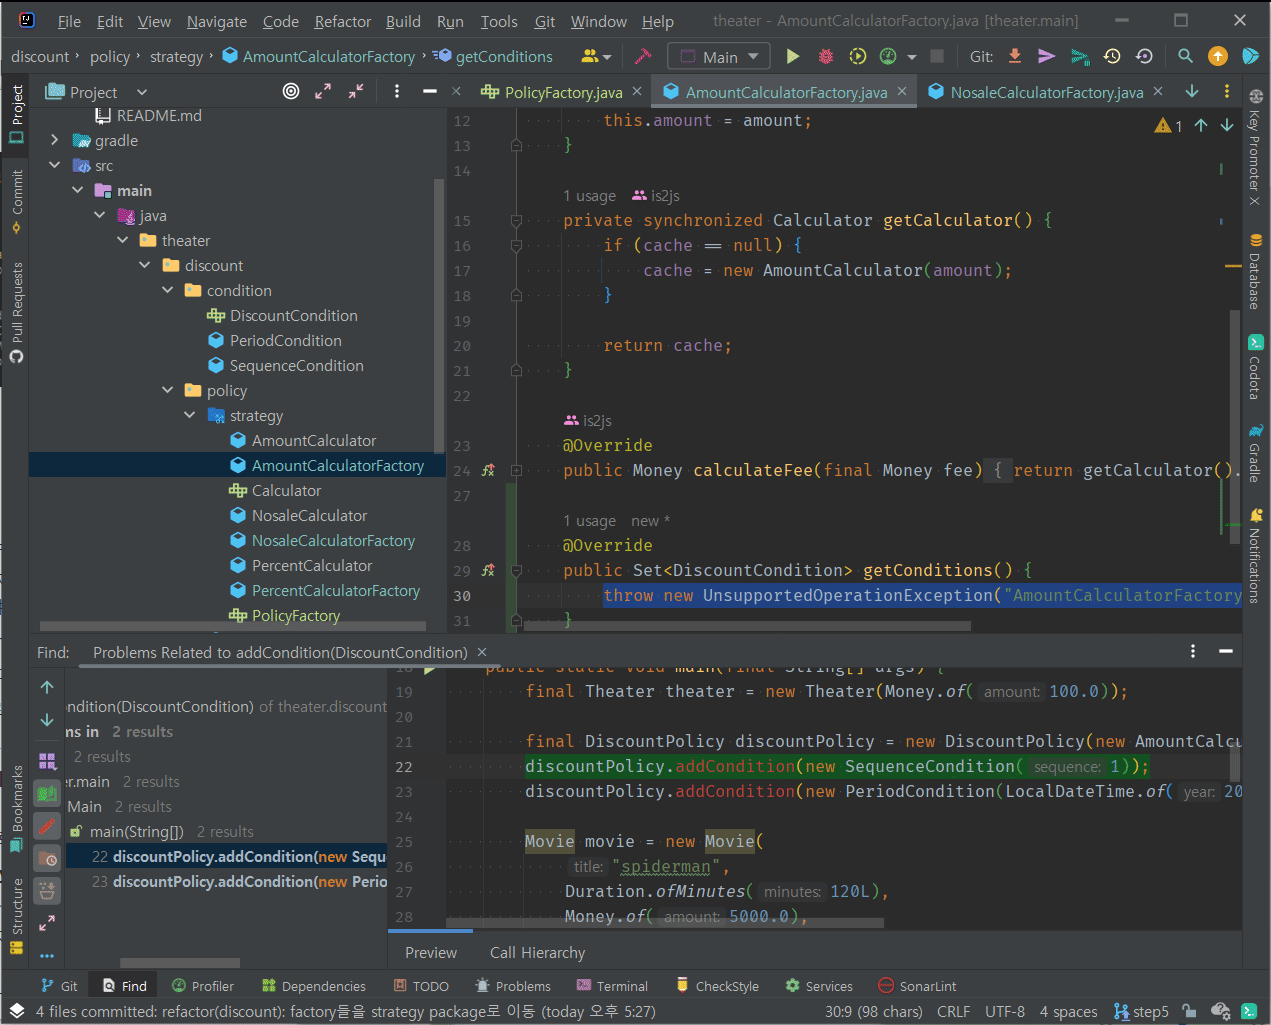Toggle write access pencil filter in Find panel
This screenshot has width=1271, height=1025.
pyautogui.click(x=47, y=826)
